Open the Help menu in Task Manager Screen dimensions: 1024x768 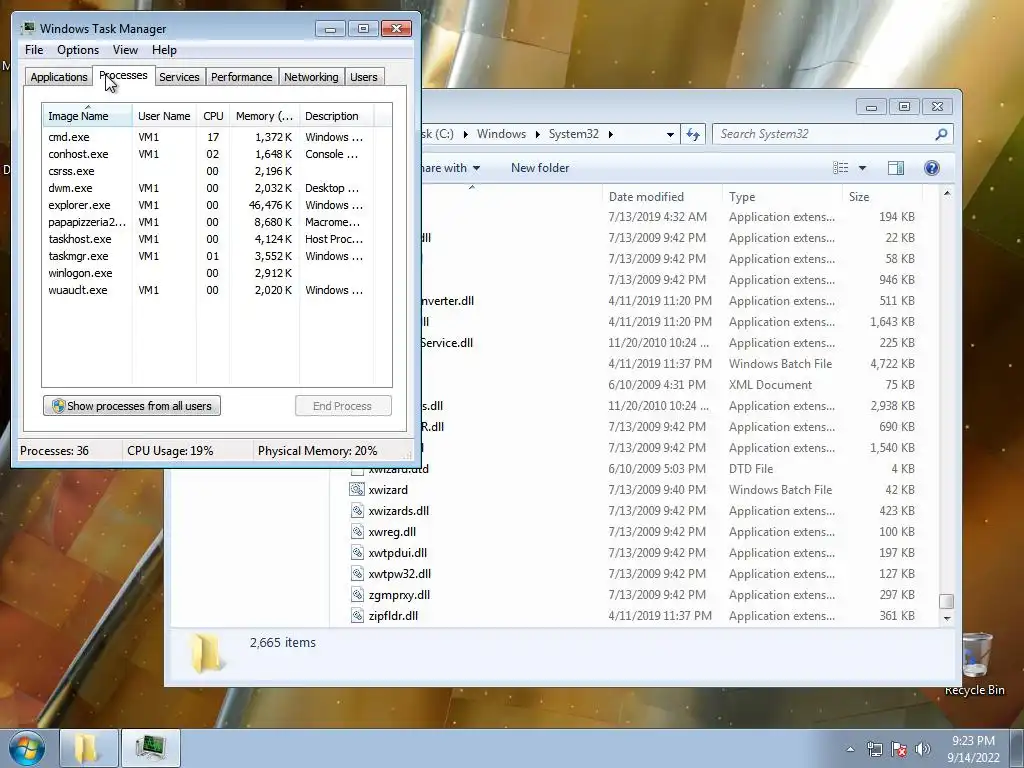click(x=164, y=50)
